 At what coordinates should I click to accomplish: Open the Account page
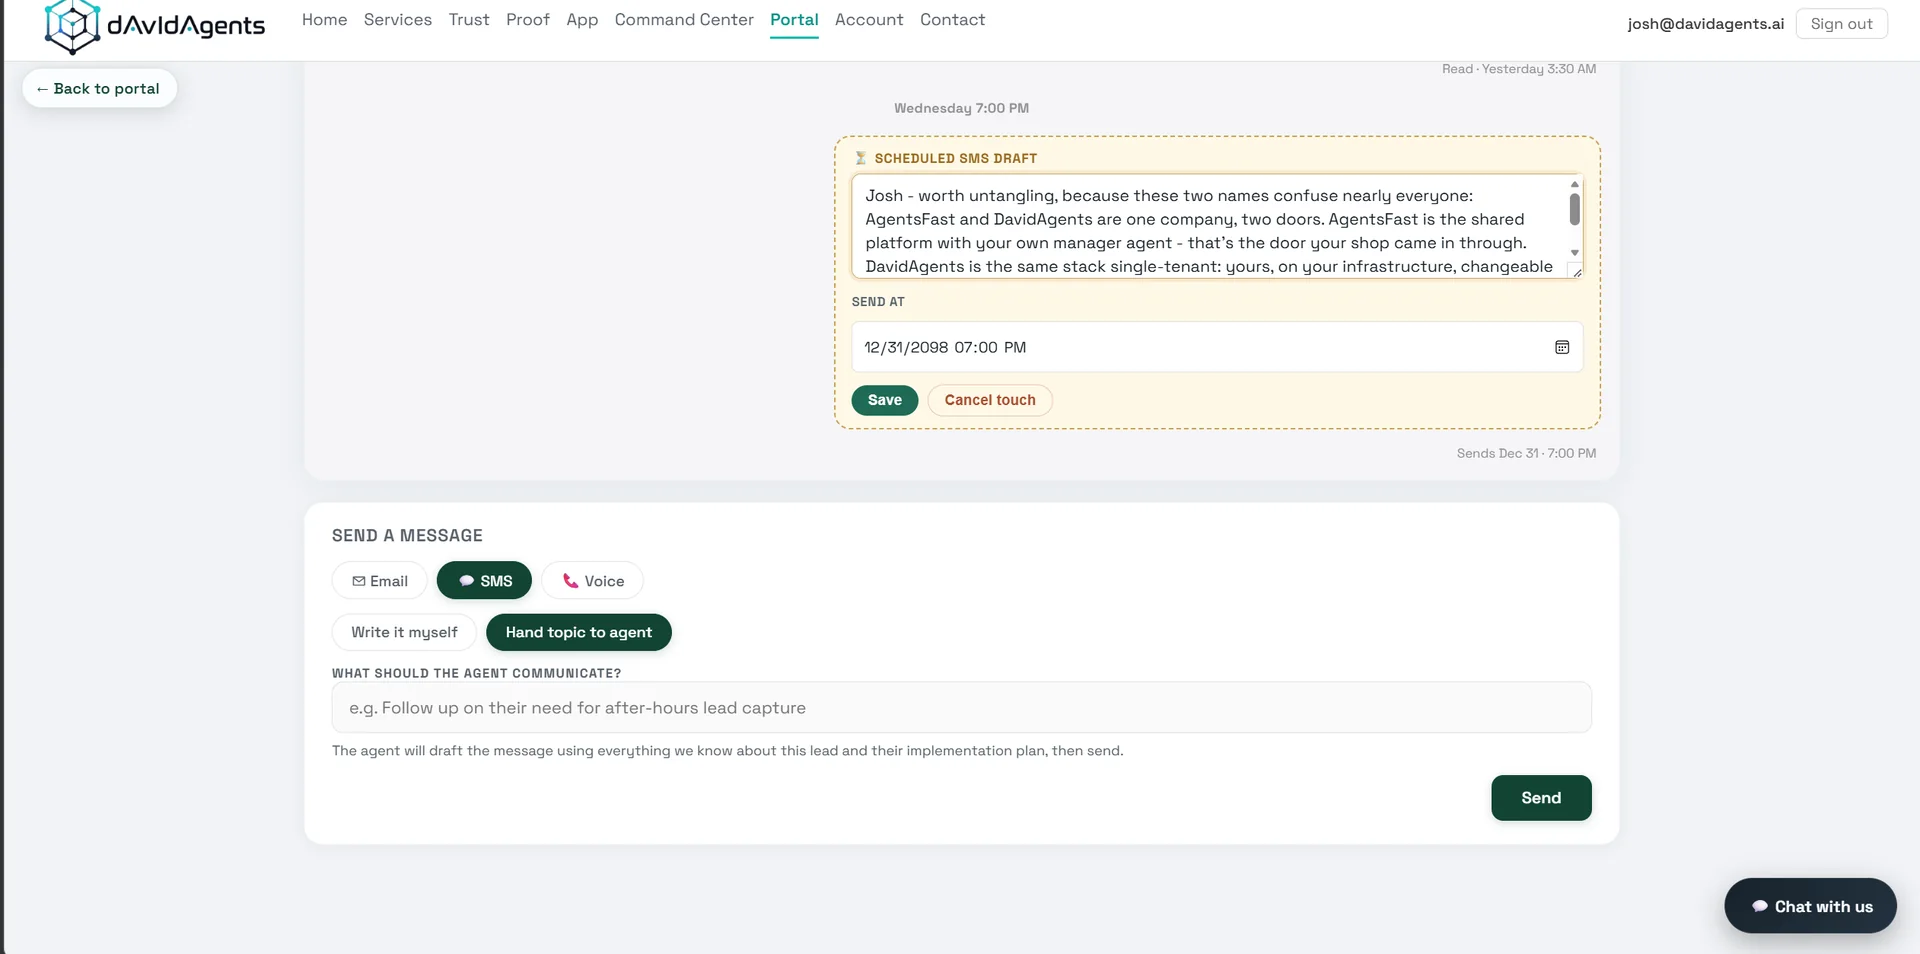click(869, 20)
